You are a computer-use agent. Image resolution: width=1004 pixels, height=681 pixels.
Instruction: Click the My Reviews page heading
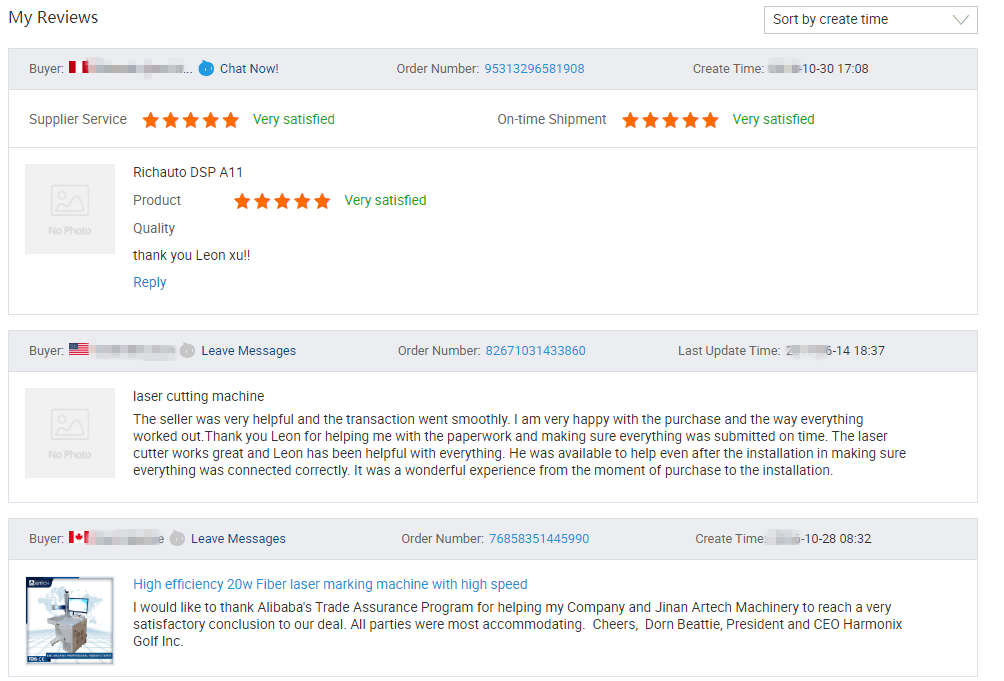click(x=52, y=17)
